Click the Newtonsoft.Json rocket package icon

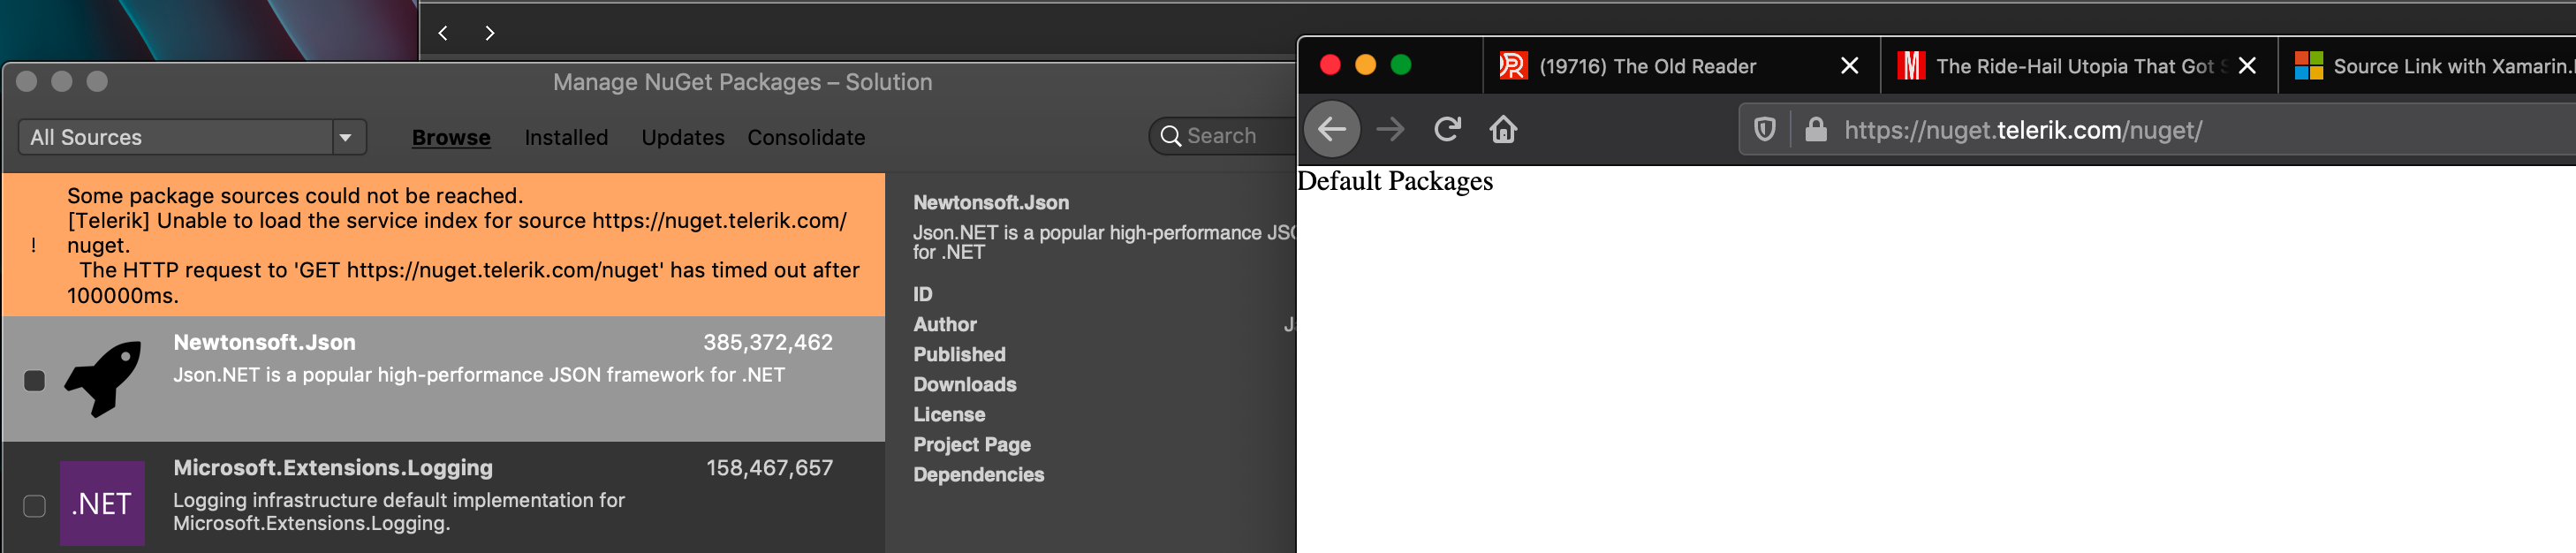click(x=103, y=379)
